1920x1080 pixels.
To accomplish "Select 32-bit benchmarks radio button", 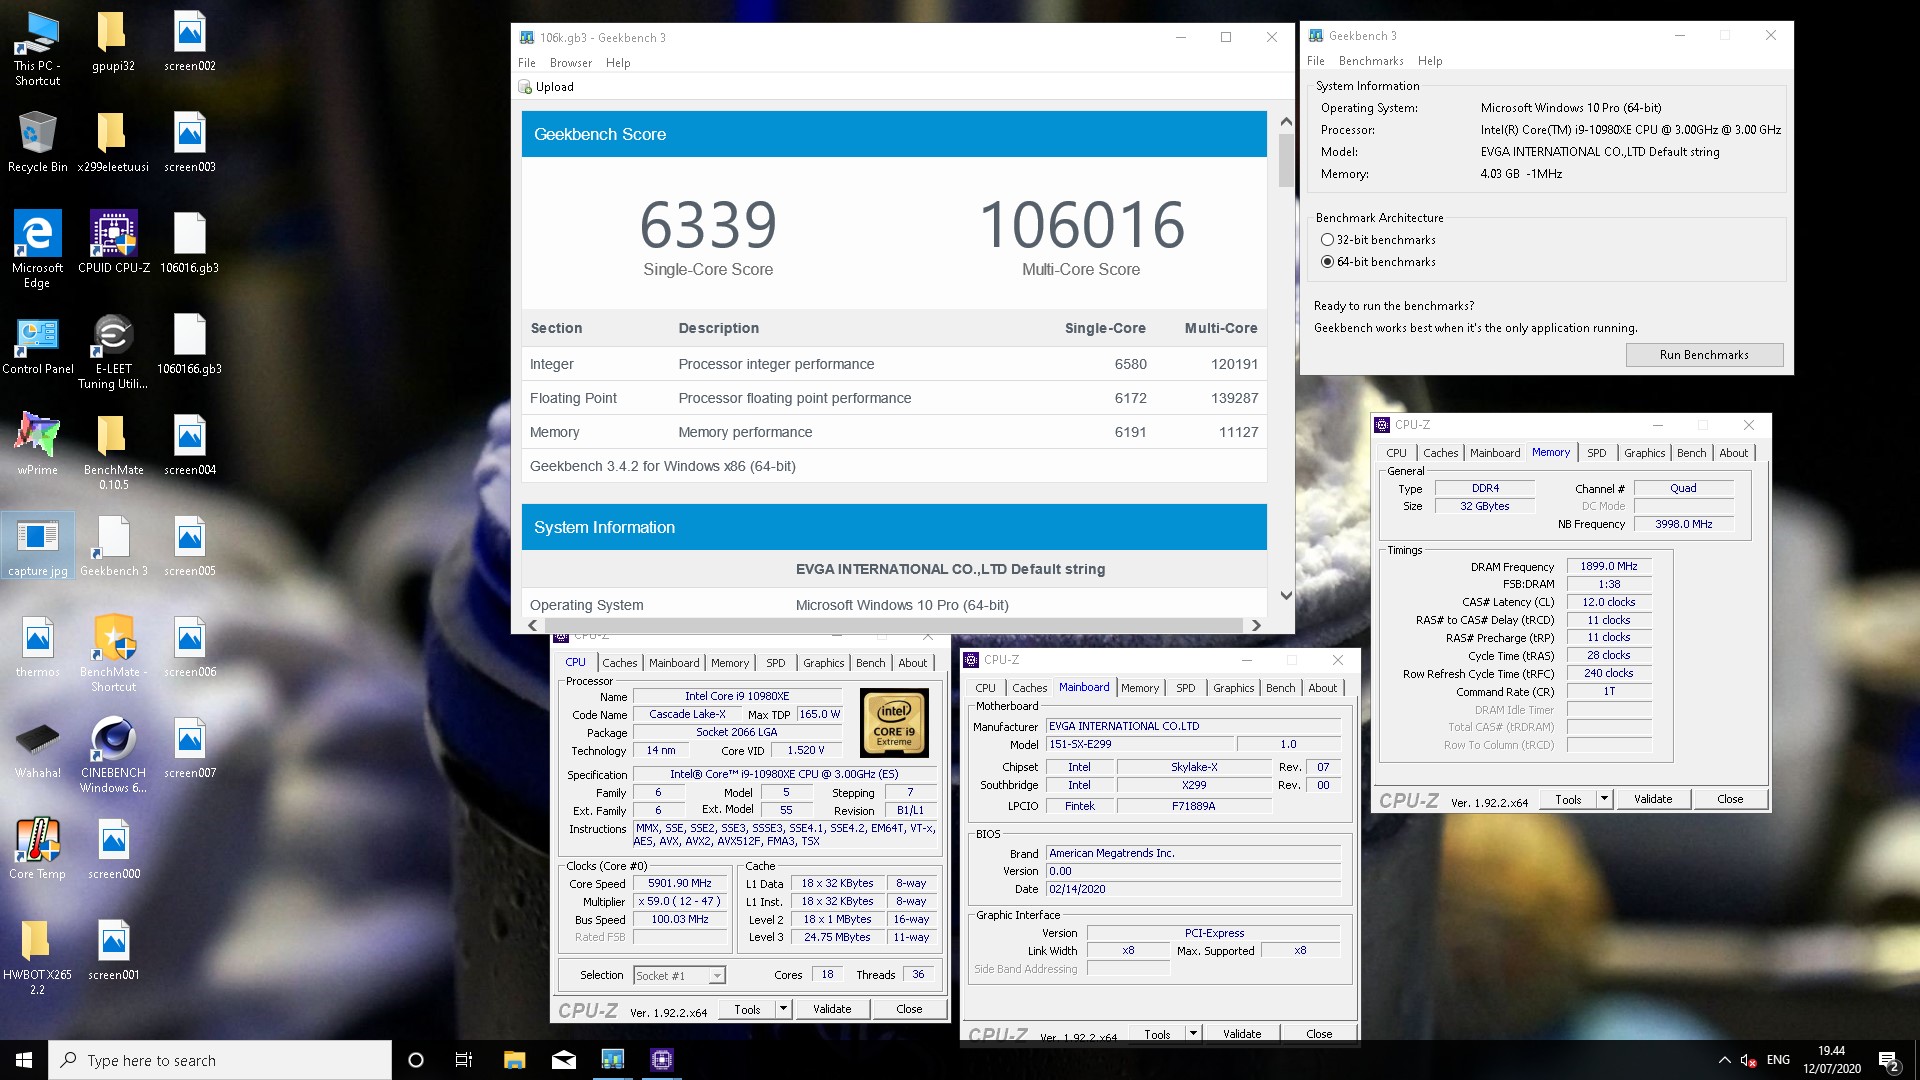I will click(1327, 240).
